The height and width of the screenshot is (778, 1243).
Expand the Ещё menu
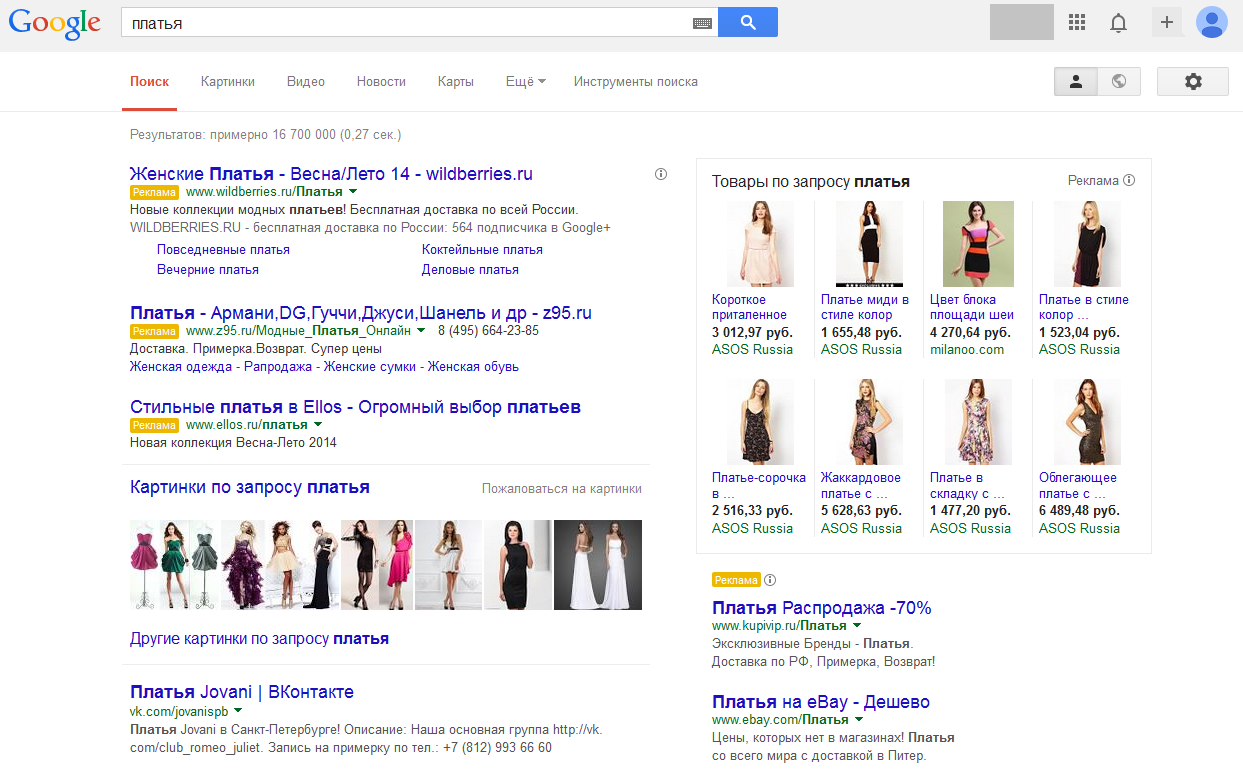(525, 82)
